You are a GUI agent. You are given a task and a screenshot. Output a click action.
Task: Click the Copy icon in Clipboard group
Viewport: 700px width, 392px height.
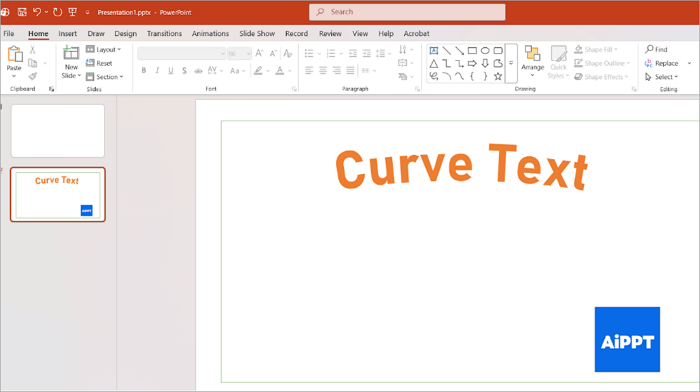(x=33, y=63)
